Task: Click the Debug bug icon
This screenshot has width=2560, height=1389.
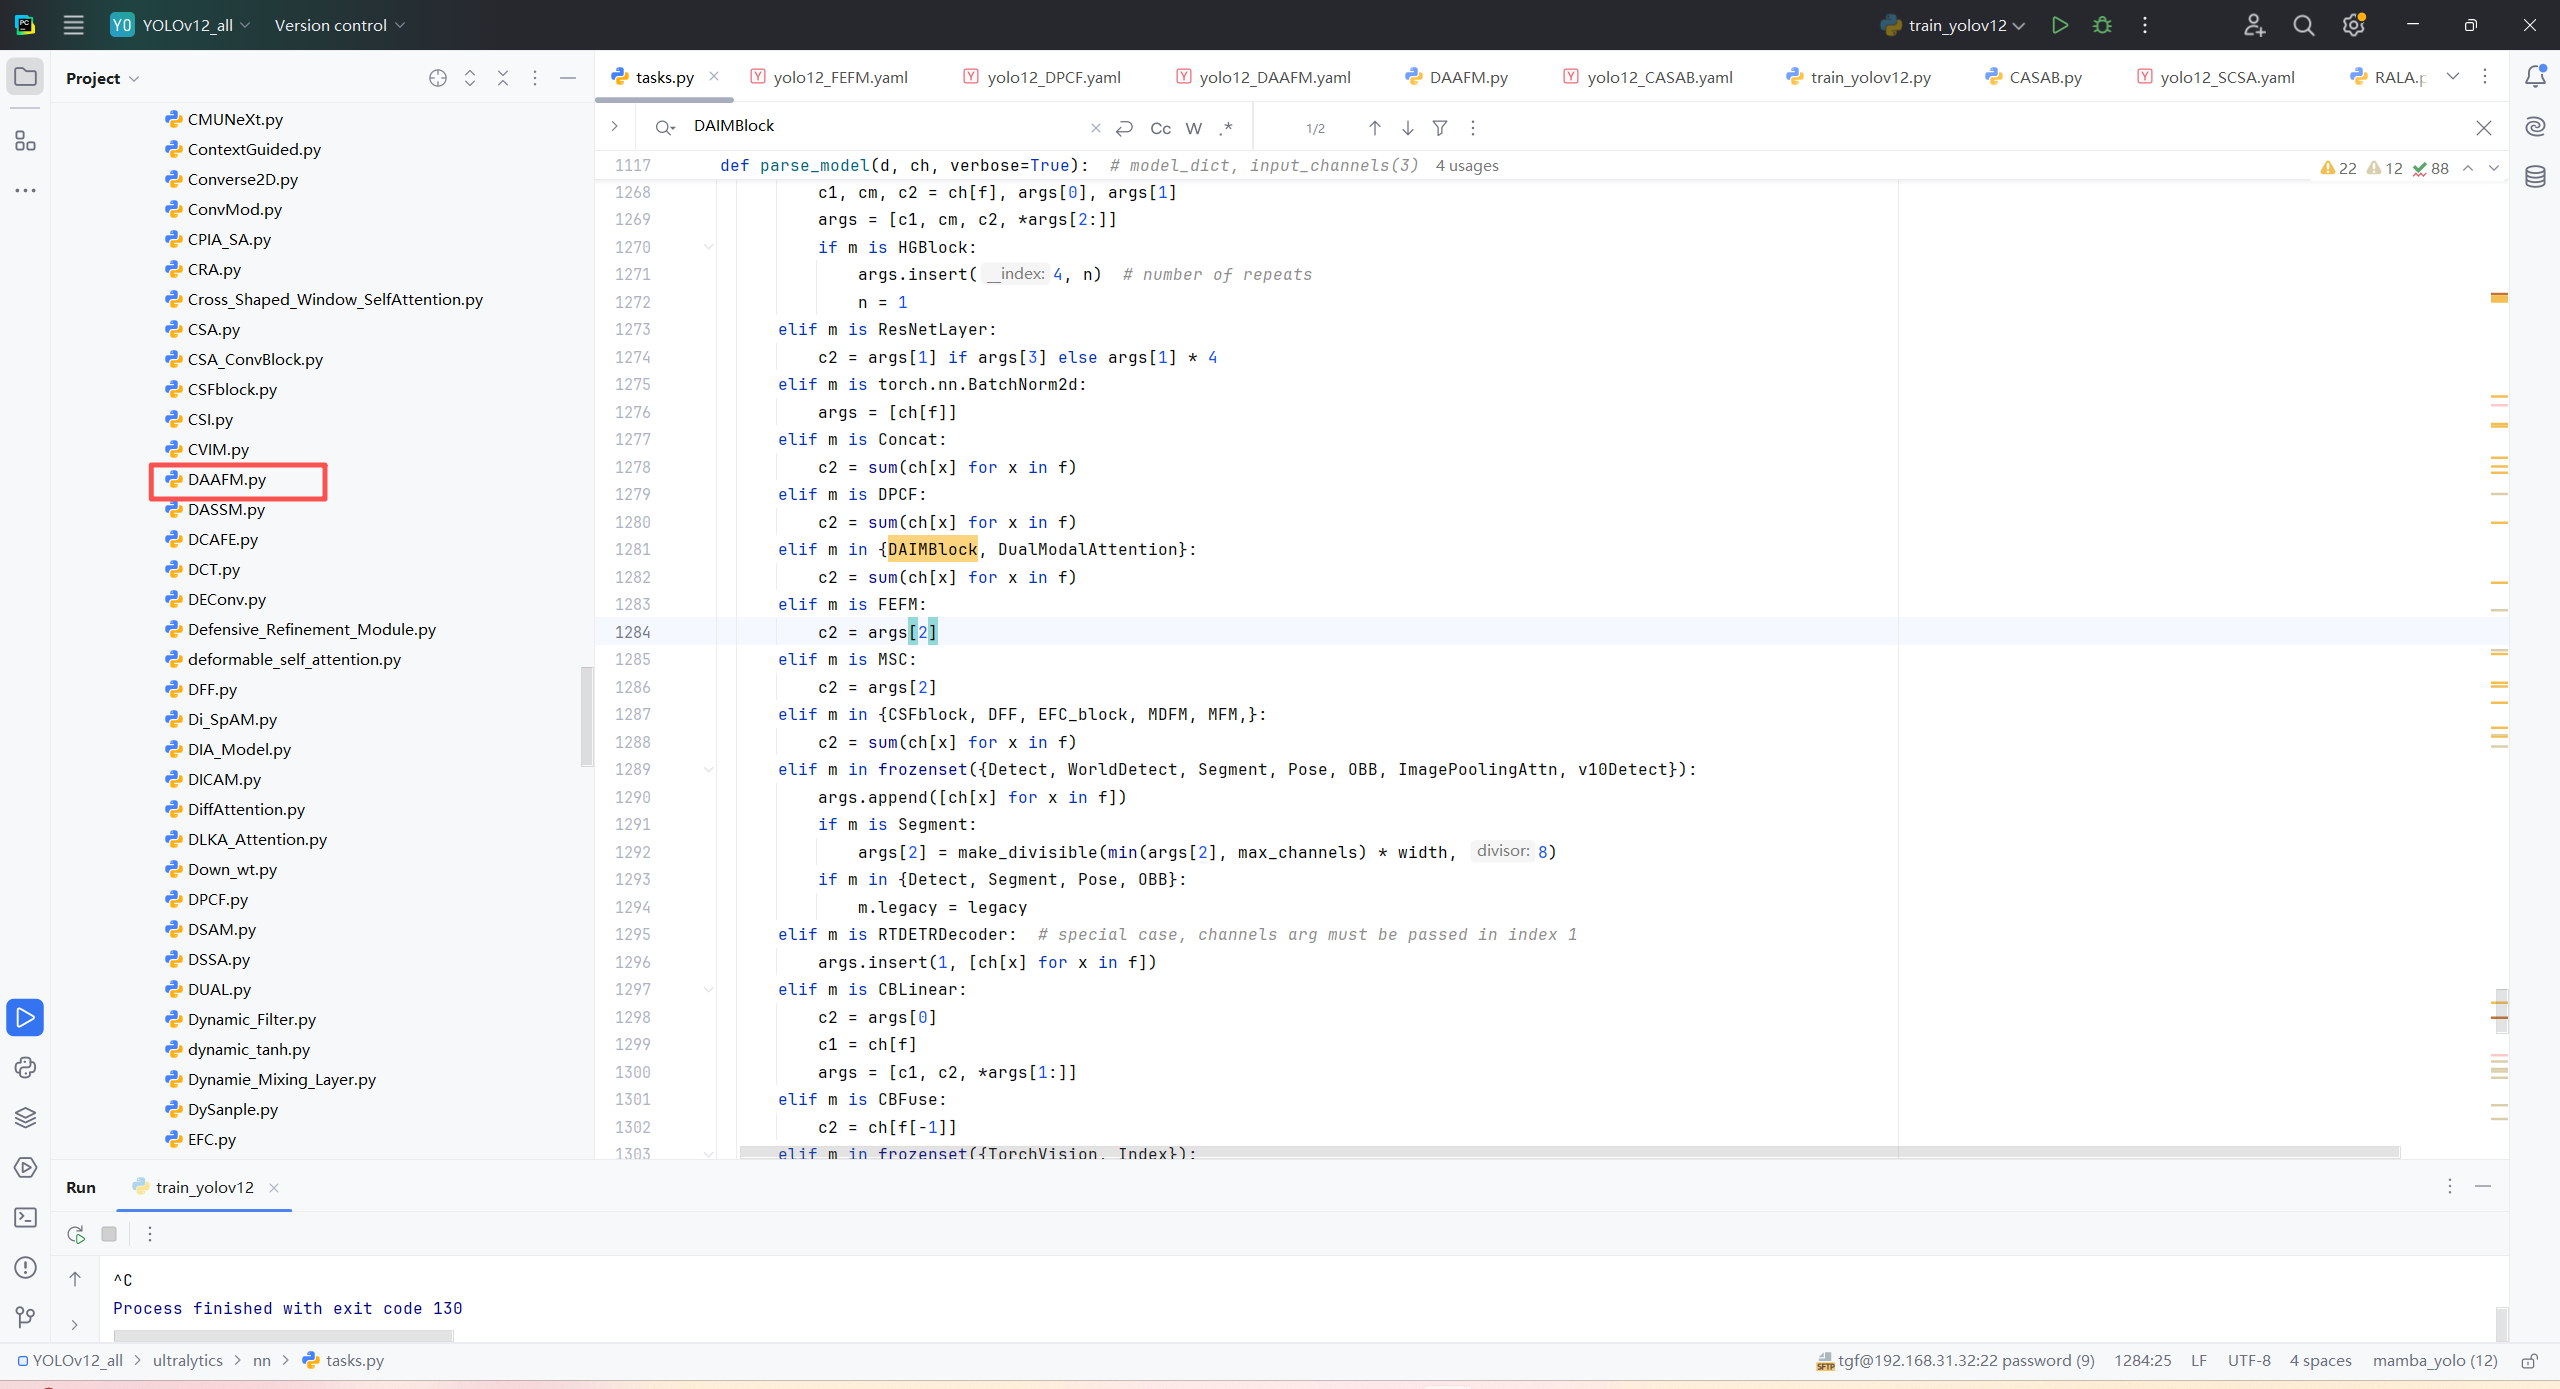Action: [2102, 25]
